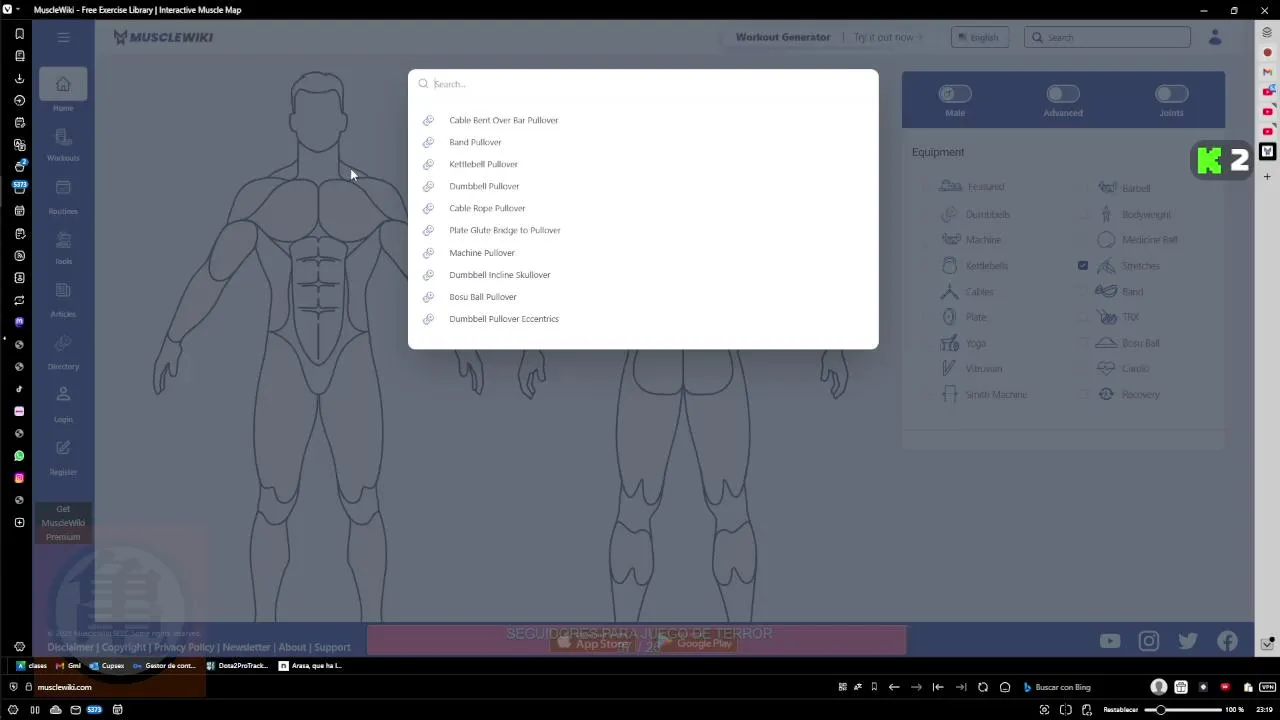Open the Directory section in sidebar
This screenshot has height=720, width=1280.
coord(63,352)
